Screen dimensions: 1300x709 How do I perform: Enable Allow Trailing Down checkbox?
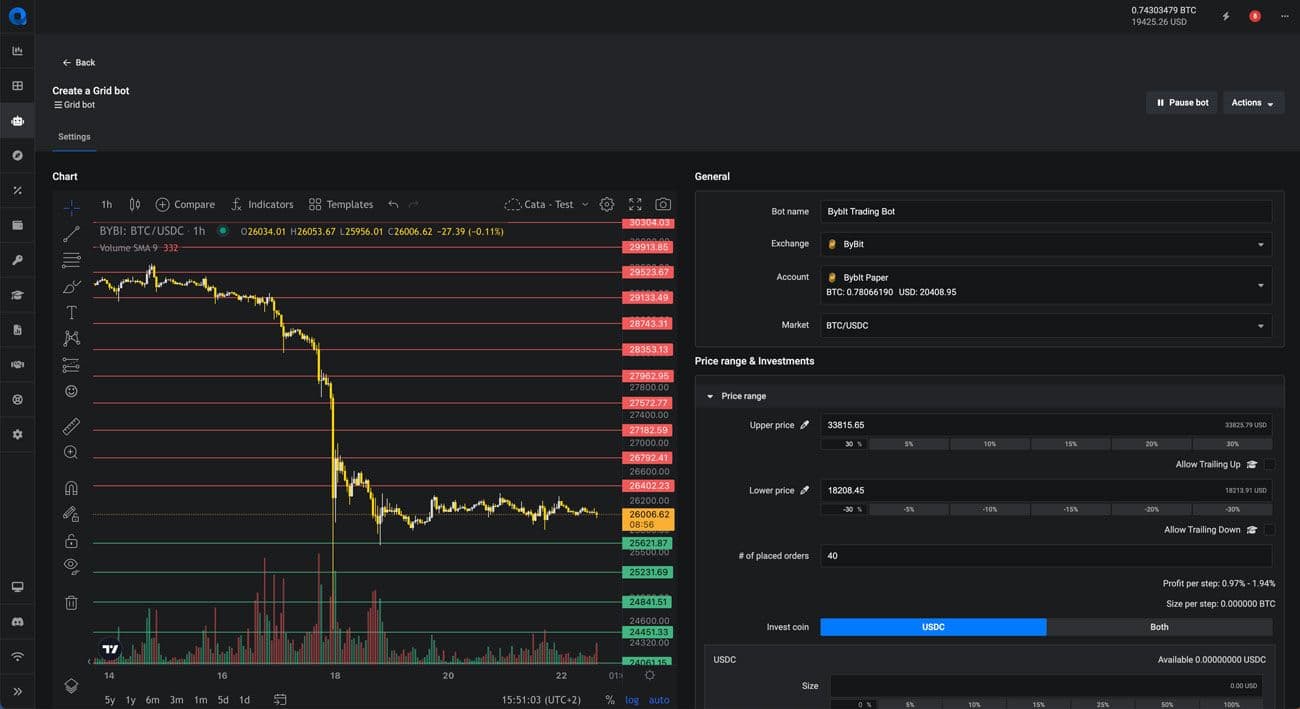[1269, 530]
